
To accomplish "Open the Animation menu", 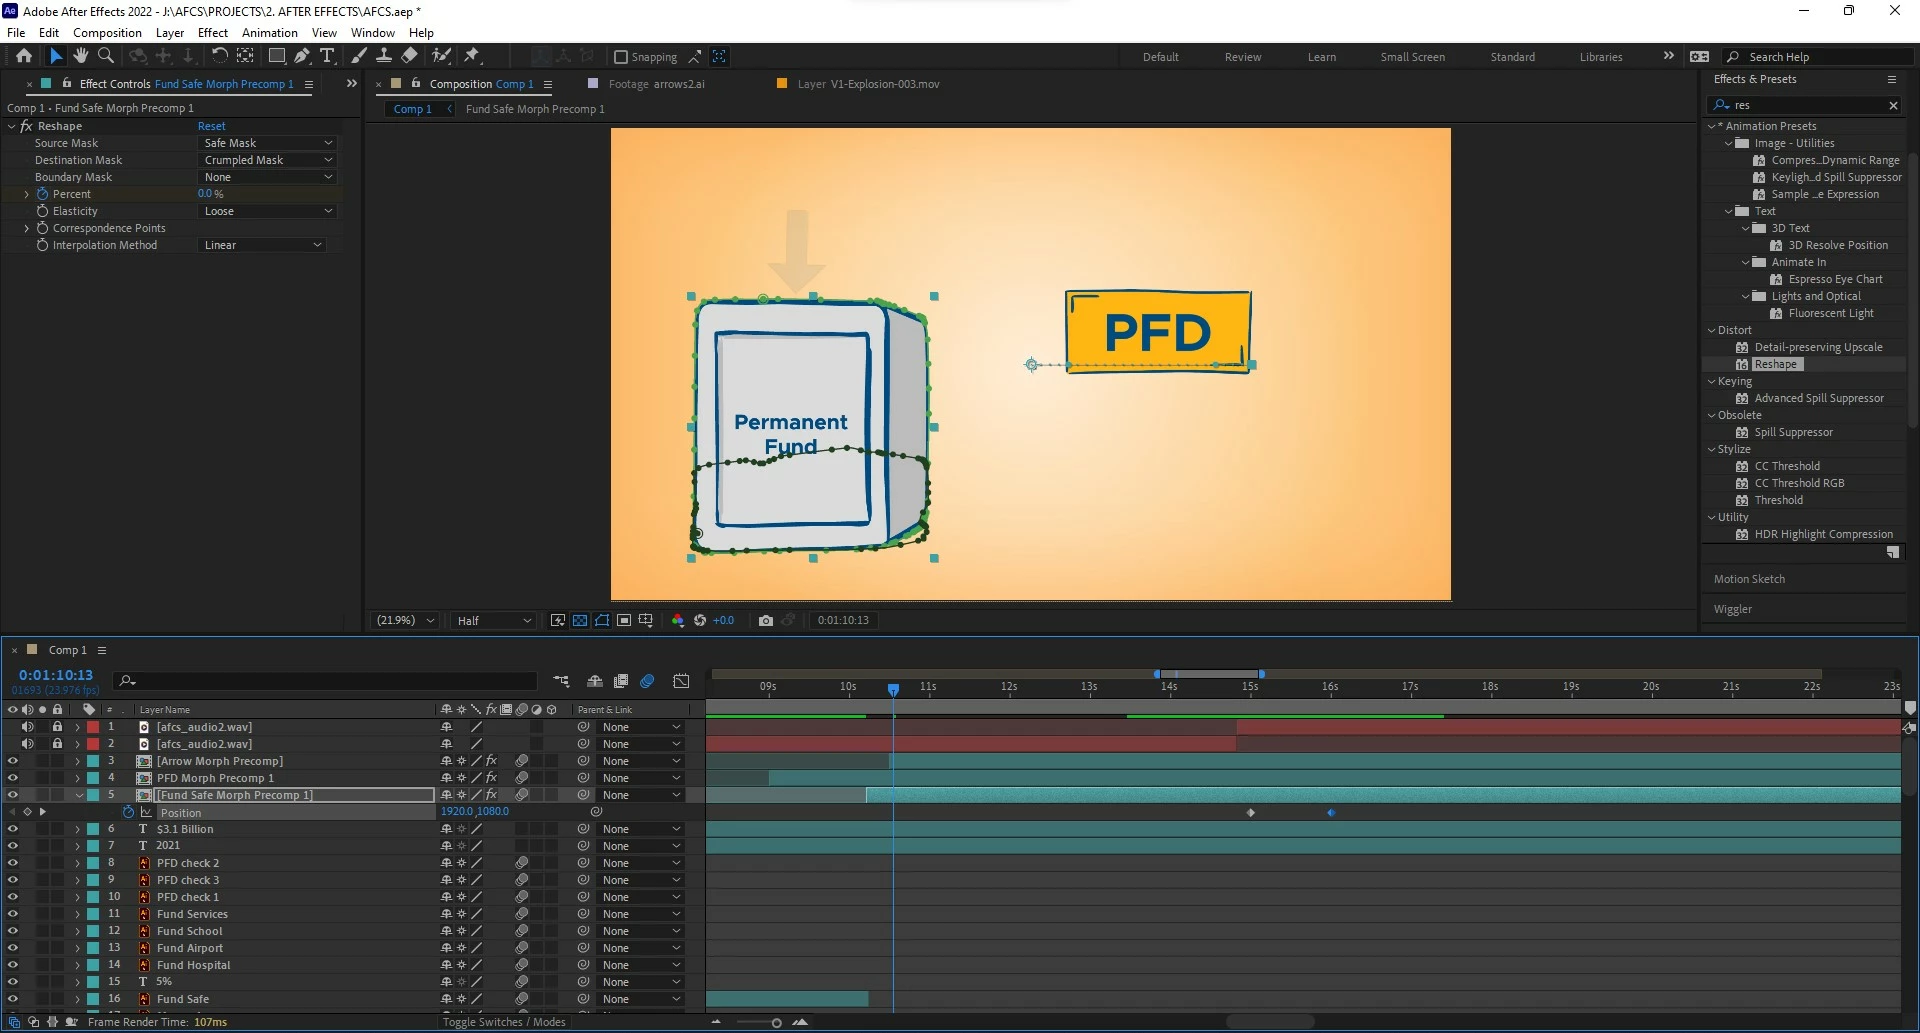I will 269,33.
